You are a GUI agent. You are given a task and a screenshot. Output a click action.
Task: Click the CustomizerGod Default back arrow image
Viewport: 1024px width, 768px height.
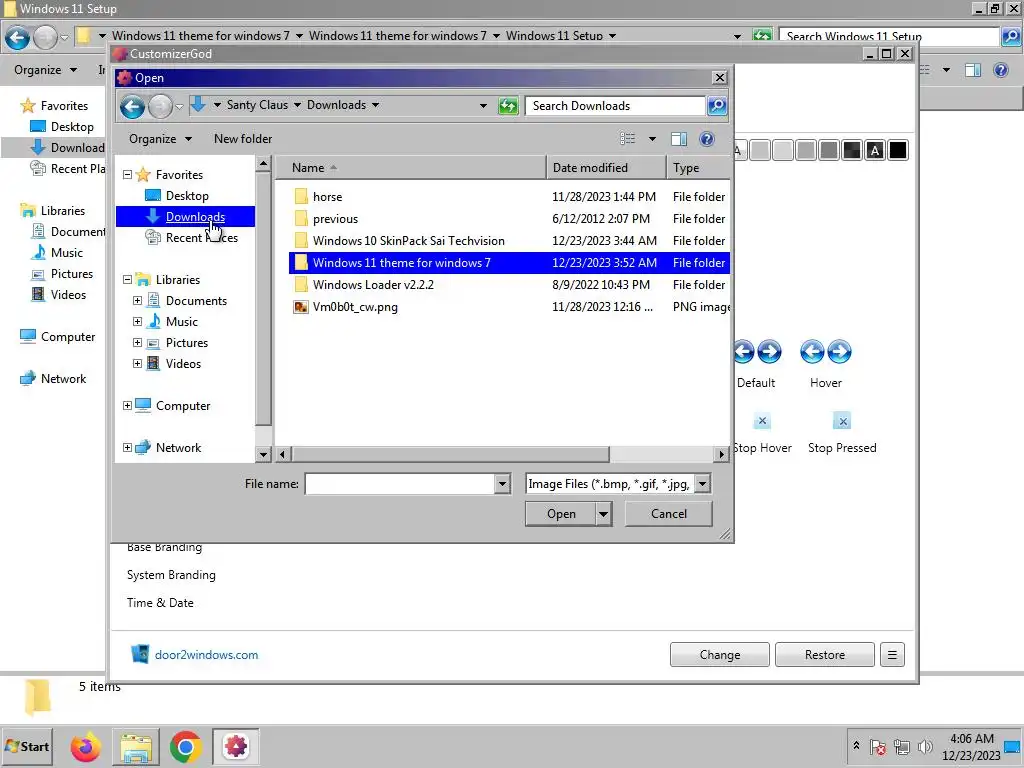pos(743,352)
